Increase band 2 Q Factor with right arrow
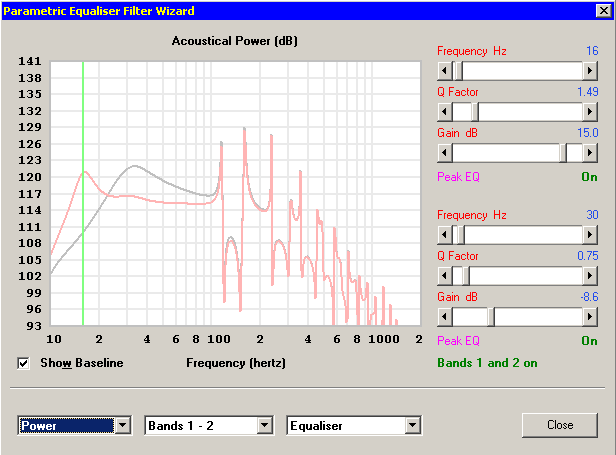The height and width of the screenshot is (455, 616). 590,276
